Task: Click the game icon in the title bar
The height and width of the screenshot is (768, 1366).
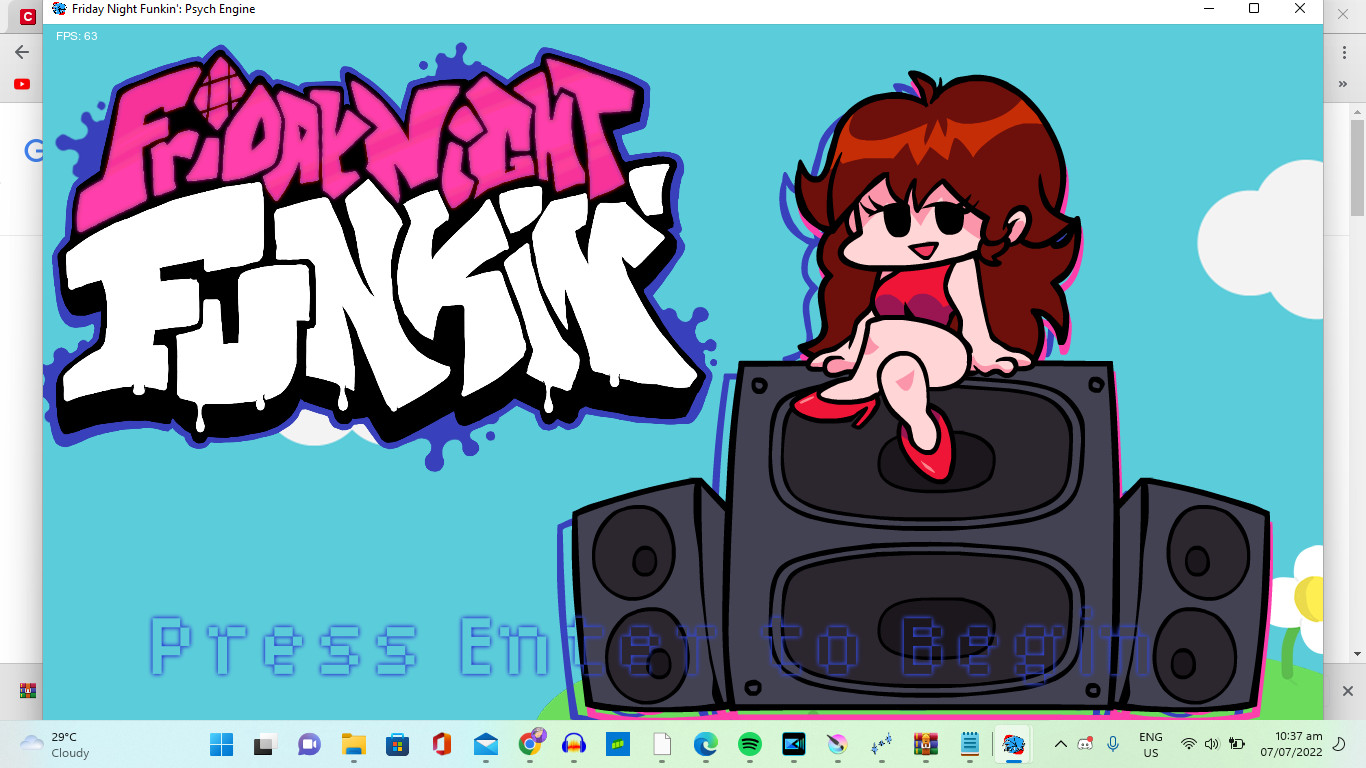Action: [x=60, y=9]
